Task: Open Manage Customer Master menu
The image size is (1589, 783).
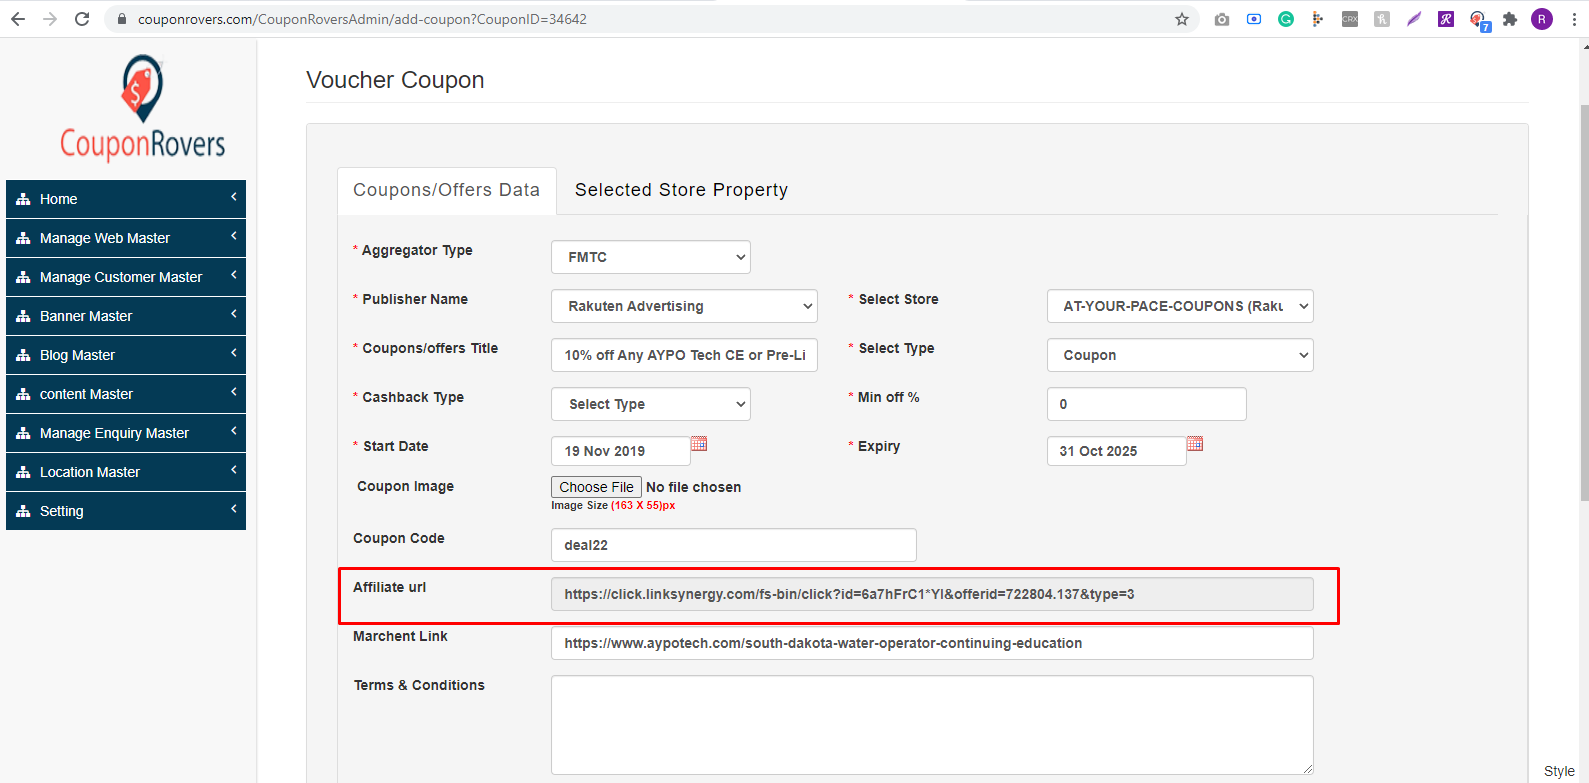Action: tap(126, 277)
